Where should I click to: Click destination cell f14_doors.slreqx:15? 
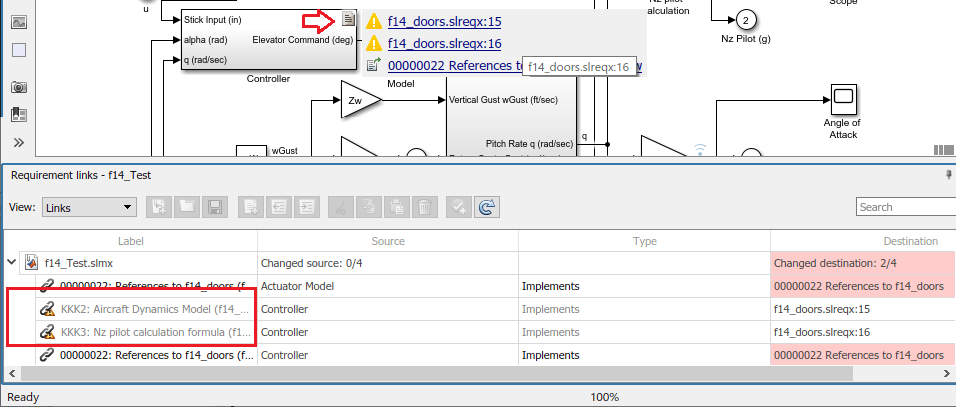coord(863,309)
